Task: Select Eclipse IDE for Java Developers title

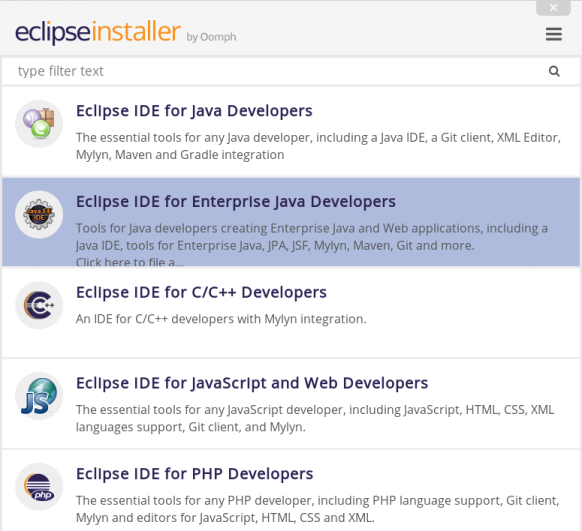Action: pyautogui.click(x=194, y=111)
